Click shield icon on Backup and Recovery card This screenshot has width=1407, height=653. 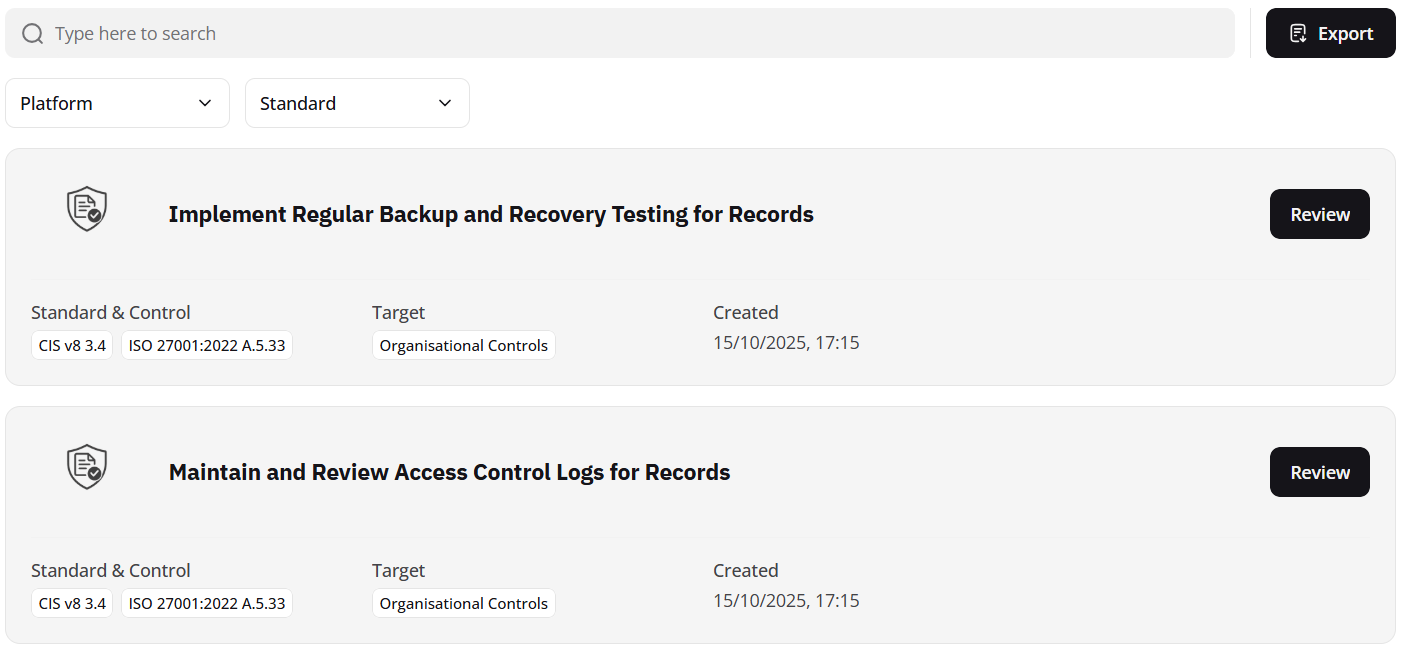tap(87, 208)
